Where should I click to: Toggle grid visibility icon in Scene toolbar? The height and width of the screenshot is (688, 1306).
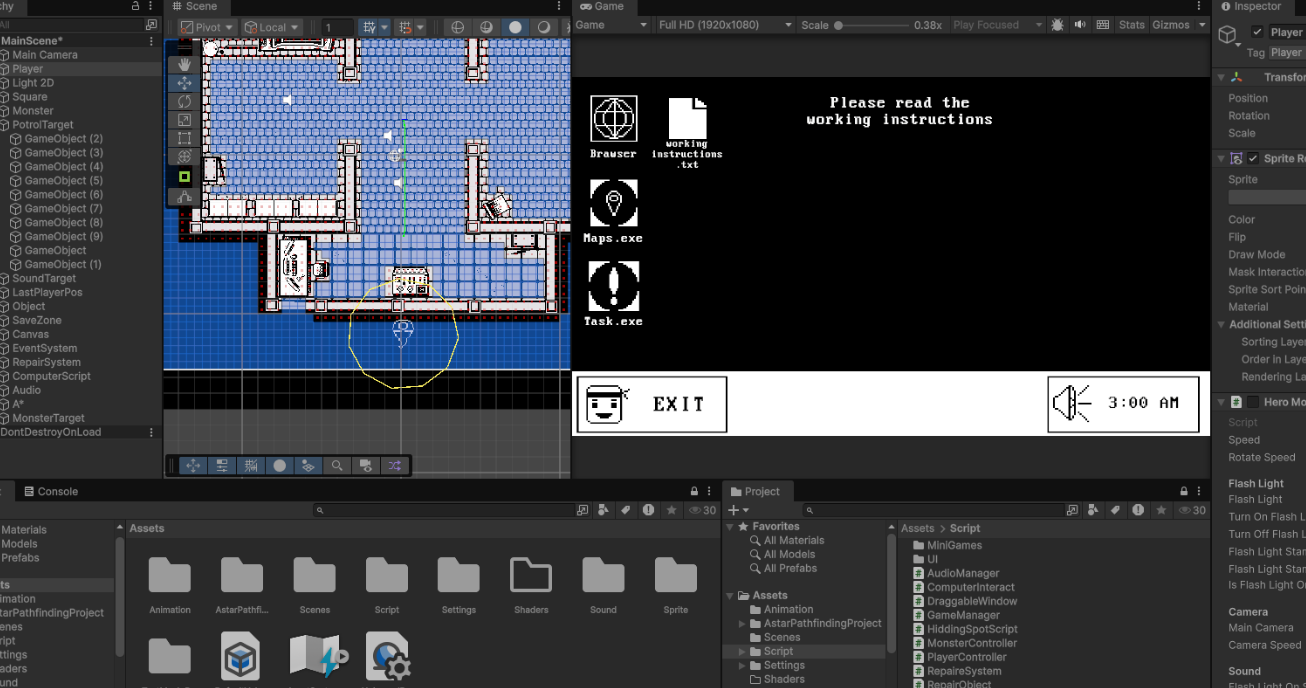click(x=369, y=27)
